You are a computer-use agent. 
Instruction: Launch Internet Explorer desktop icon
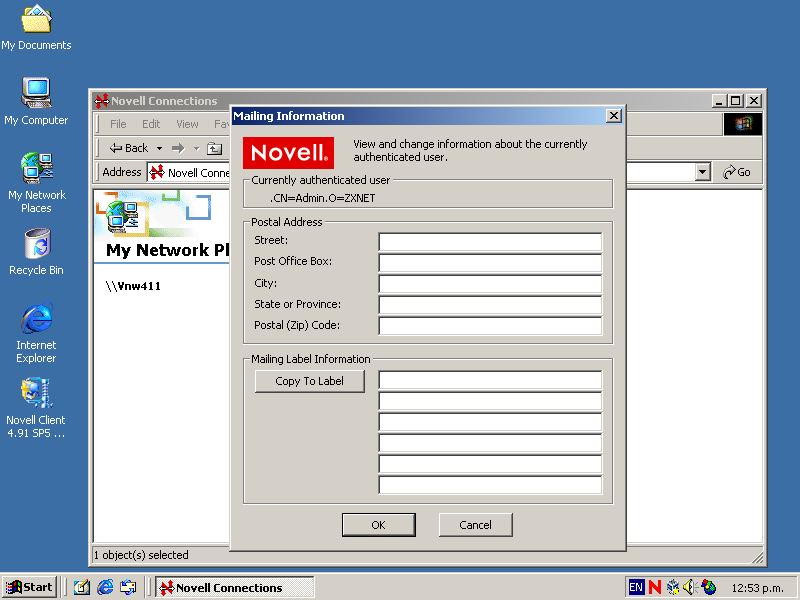[36, 333]
